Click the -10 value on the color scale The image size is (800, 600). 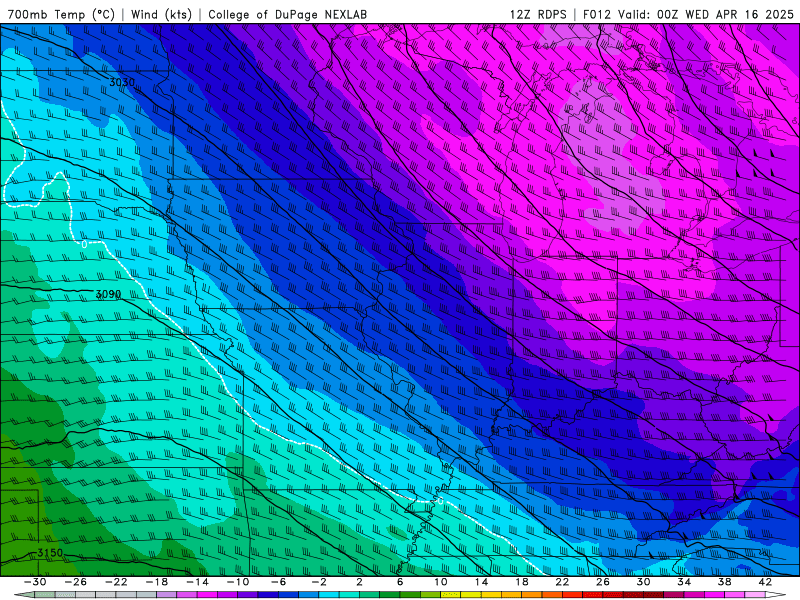[238, 582]
